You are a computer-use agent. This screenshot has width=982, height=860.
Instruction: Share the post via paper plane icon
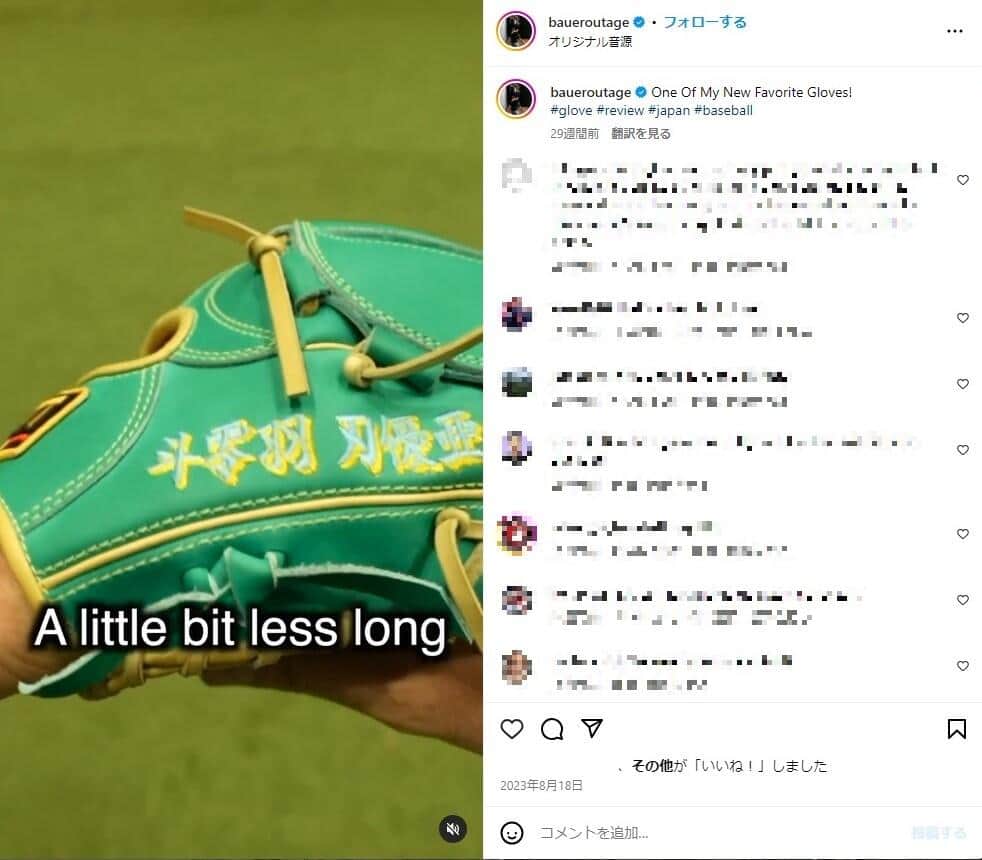[x=592, y=728]
